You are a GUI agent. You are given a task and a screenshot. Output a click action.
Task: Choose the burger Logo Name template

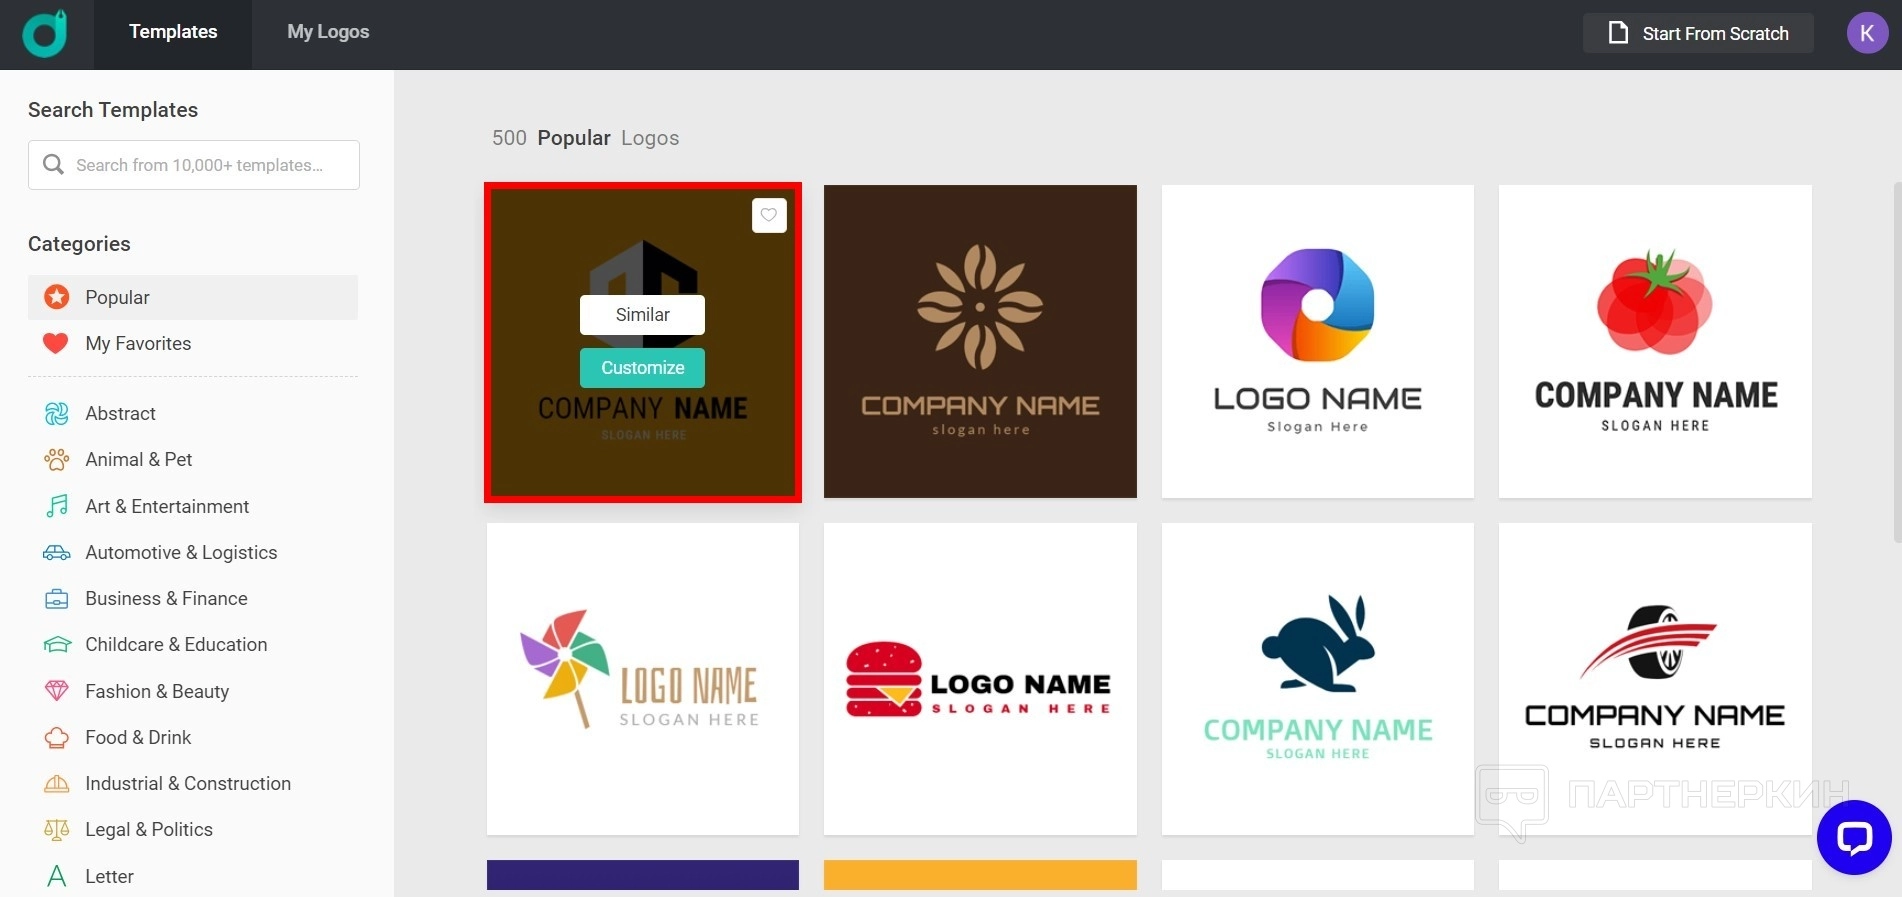coord(979,679)
